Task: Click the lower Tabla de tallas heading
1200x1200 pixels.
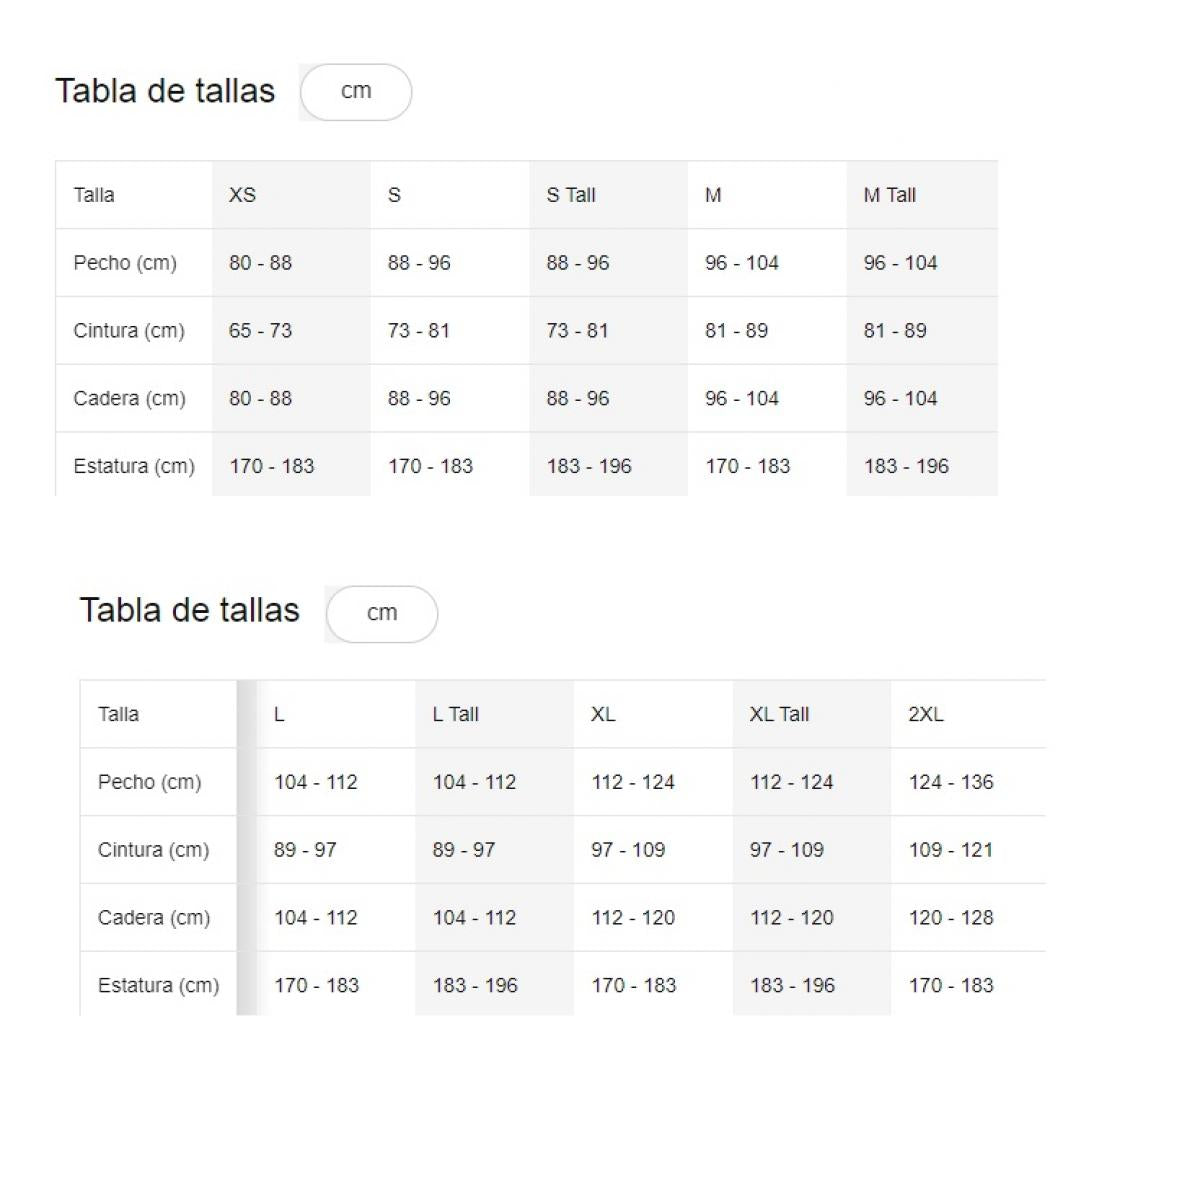Action: click(x=190, y=610)
